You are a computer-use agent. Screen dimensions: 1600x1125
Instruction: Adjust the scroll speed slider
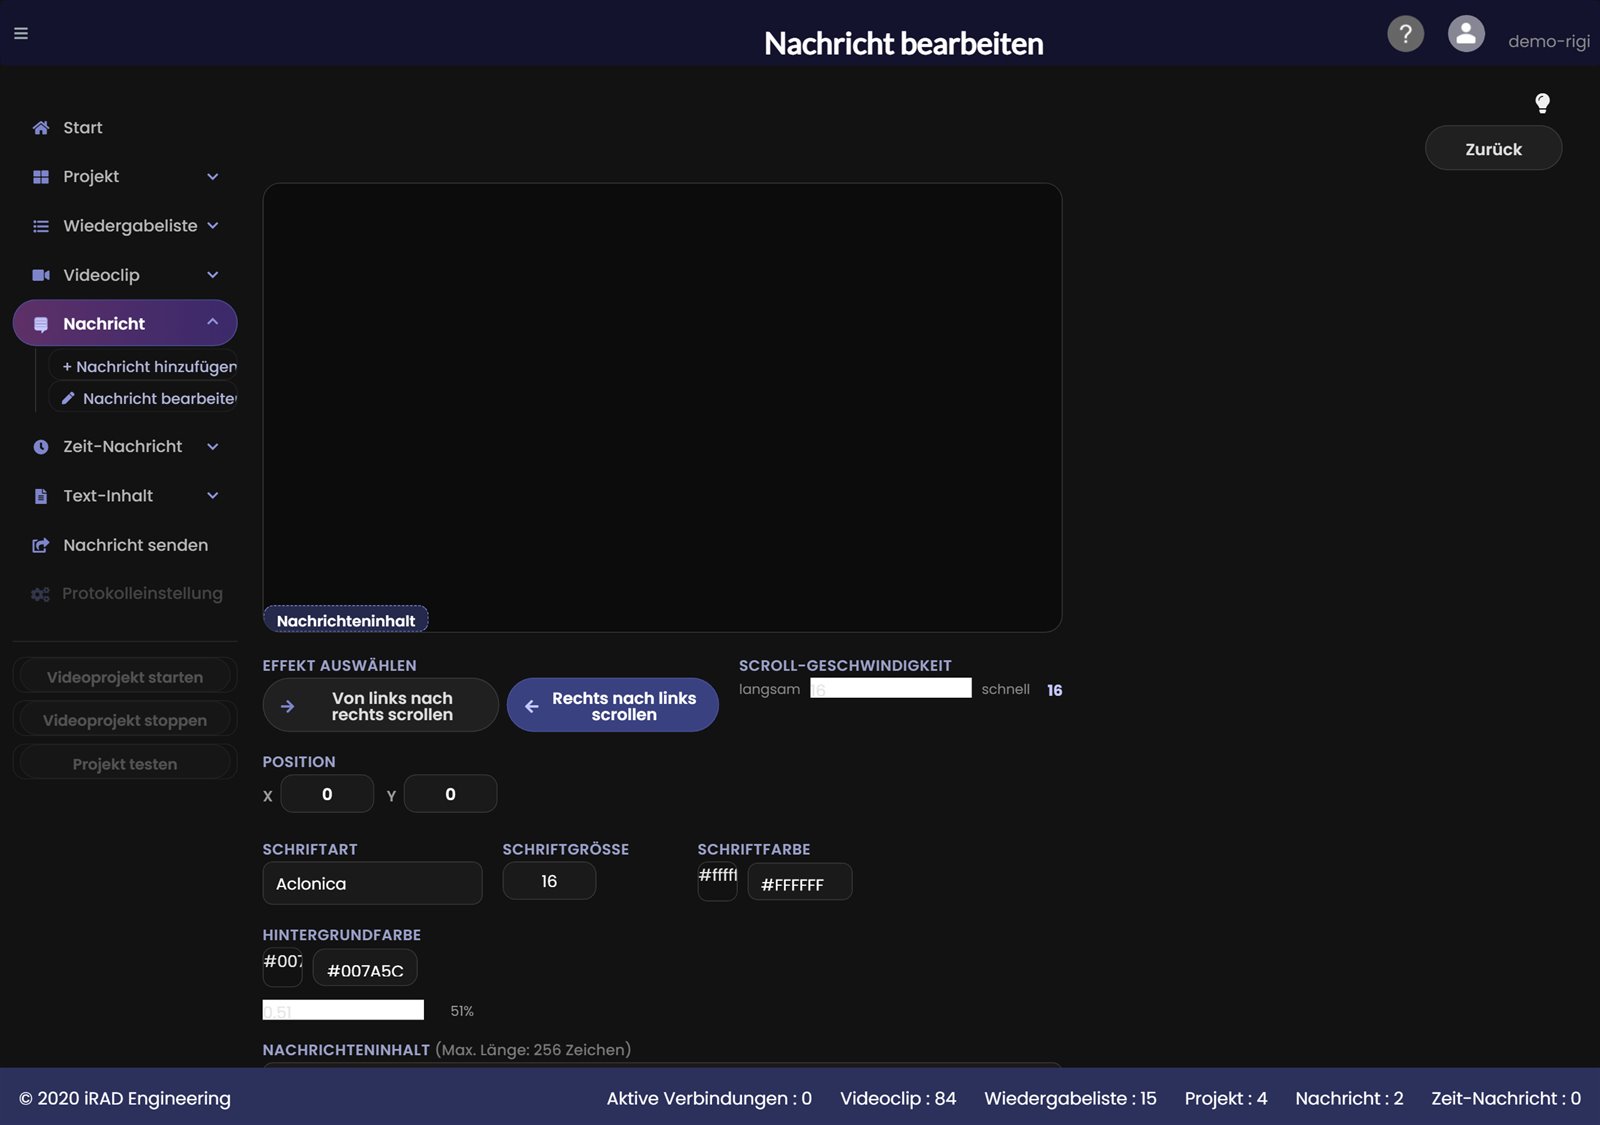click(x=890, y=689)
